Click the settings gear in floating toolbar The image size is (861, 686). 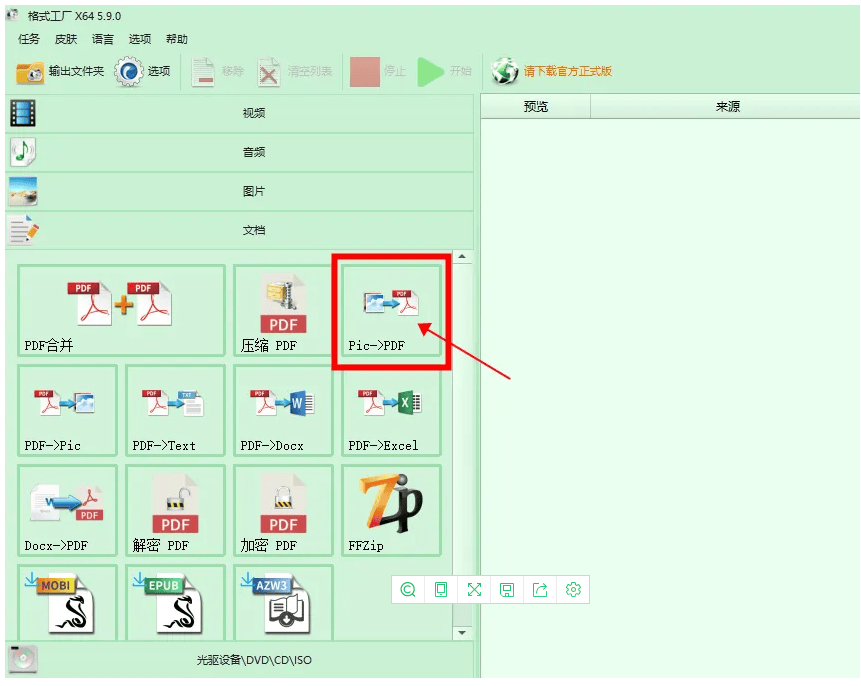[x=573, y=590]
